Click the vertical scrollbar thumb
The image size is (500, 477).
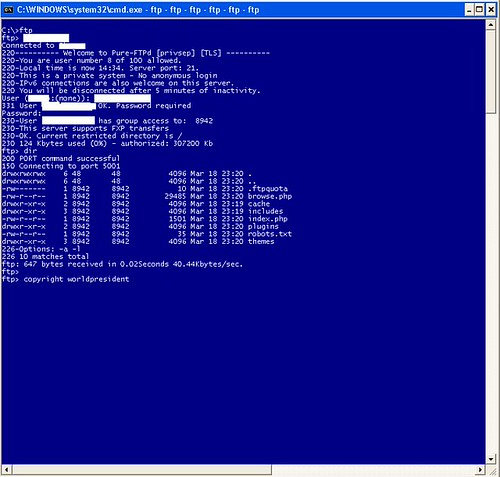[490, 72]
